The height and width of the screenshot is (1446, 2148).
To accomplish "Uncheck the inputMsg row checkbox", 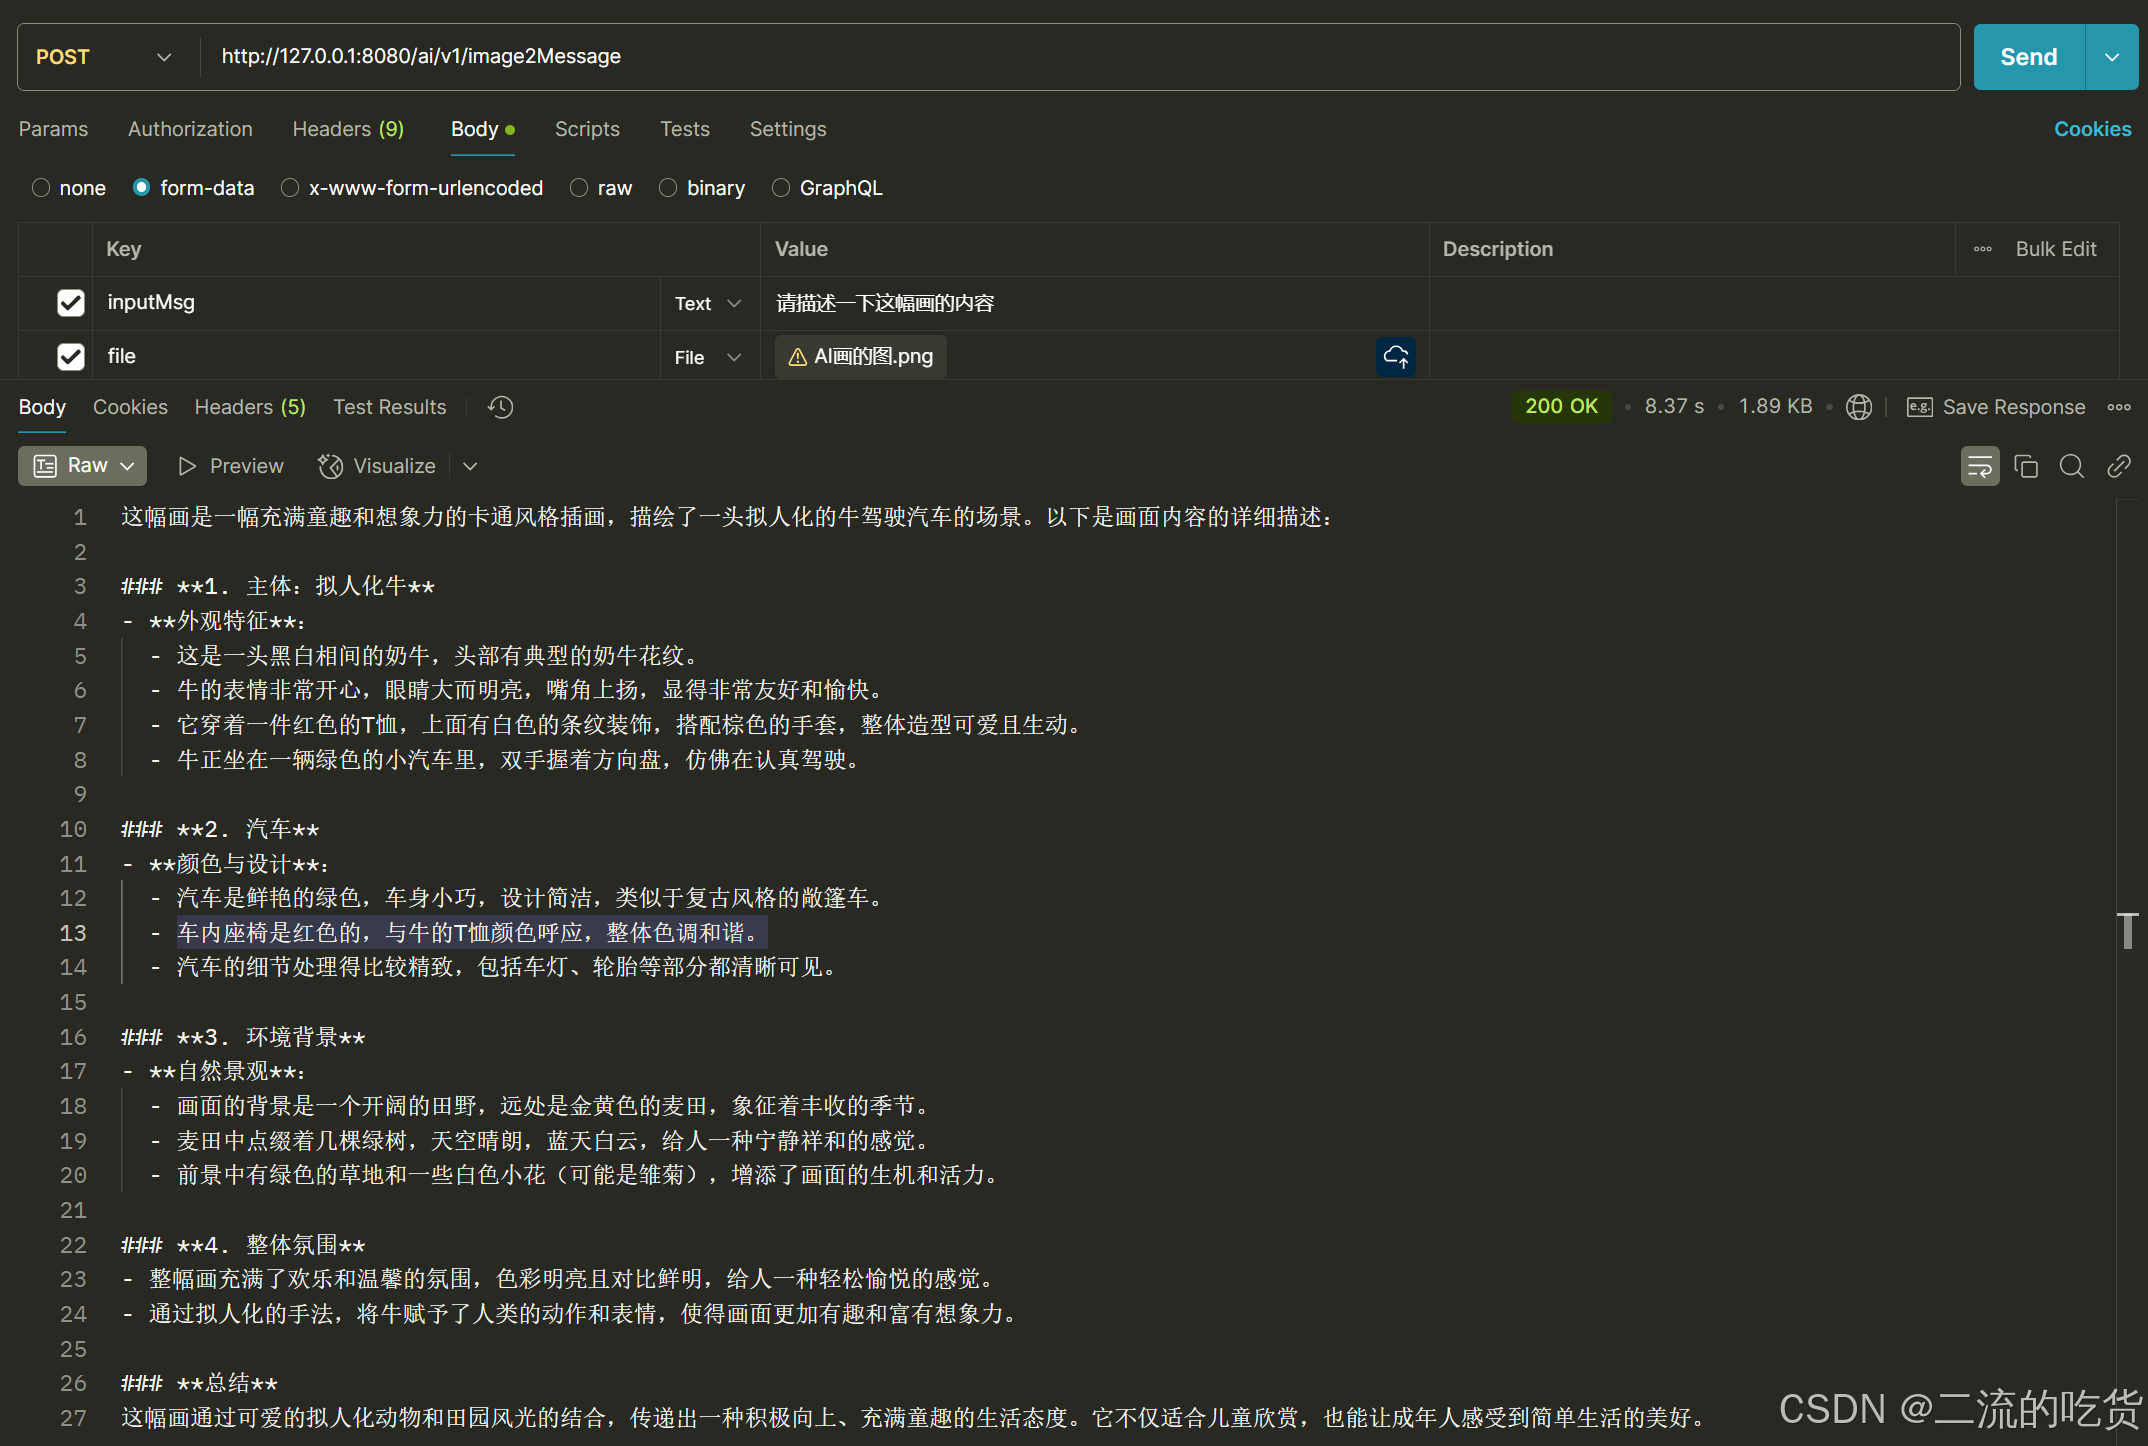I will [71, 303].
